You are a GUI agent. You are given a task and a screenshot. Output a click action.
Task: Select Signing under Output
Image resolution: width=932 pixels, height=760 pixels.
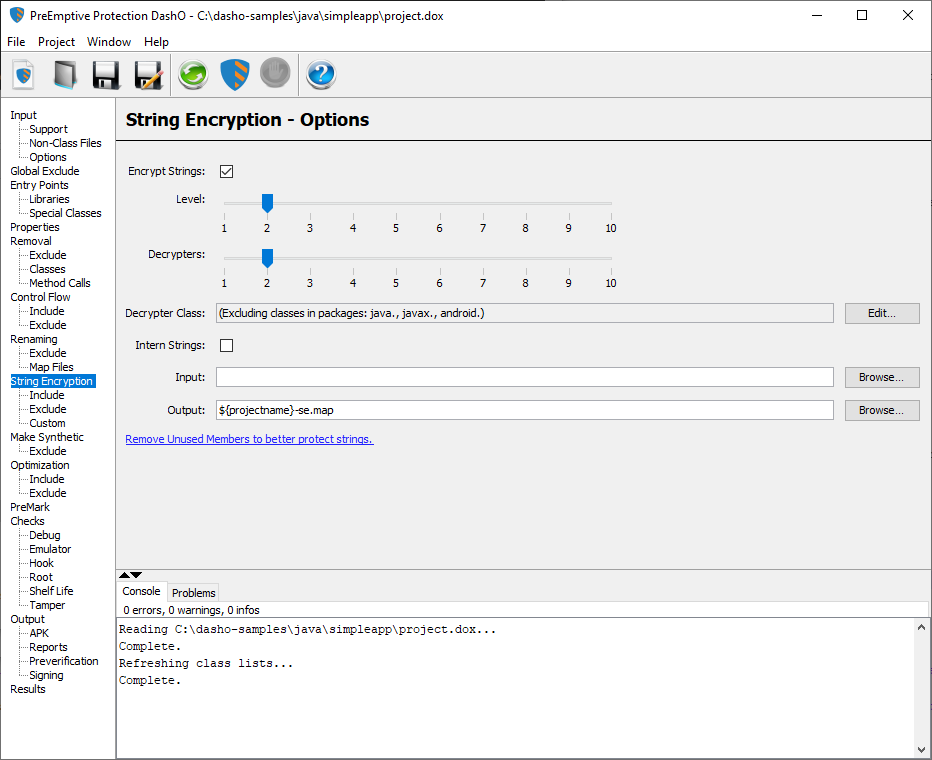[46, 676]
